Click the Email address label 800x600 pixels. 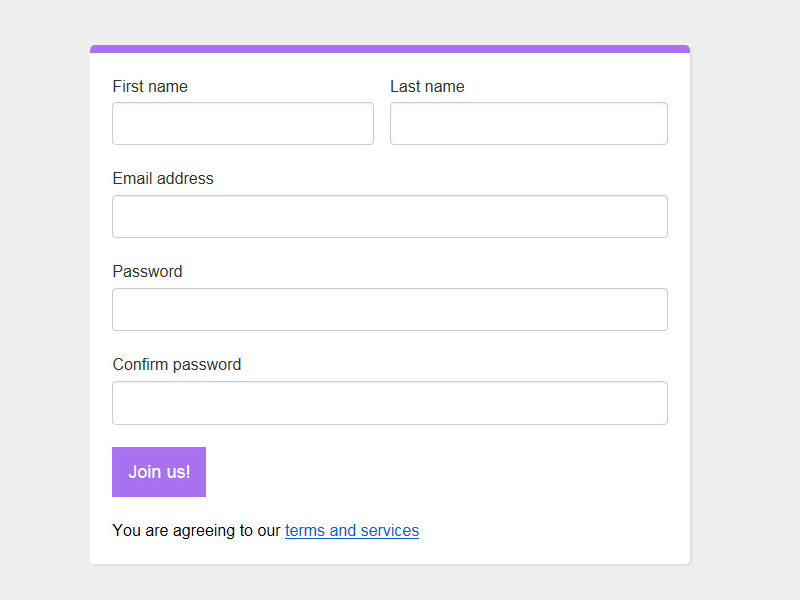click(163, 179)
